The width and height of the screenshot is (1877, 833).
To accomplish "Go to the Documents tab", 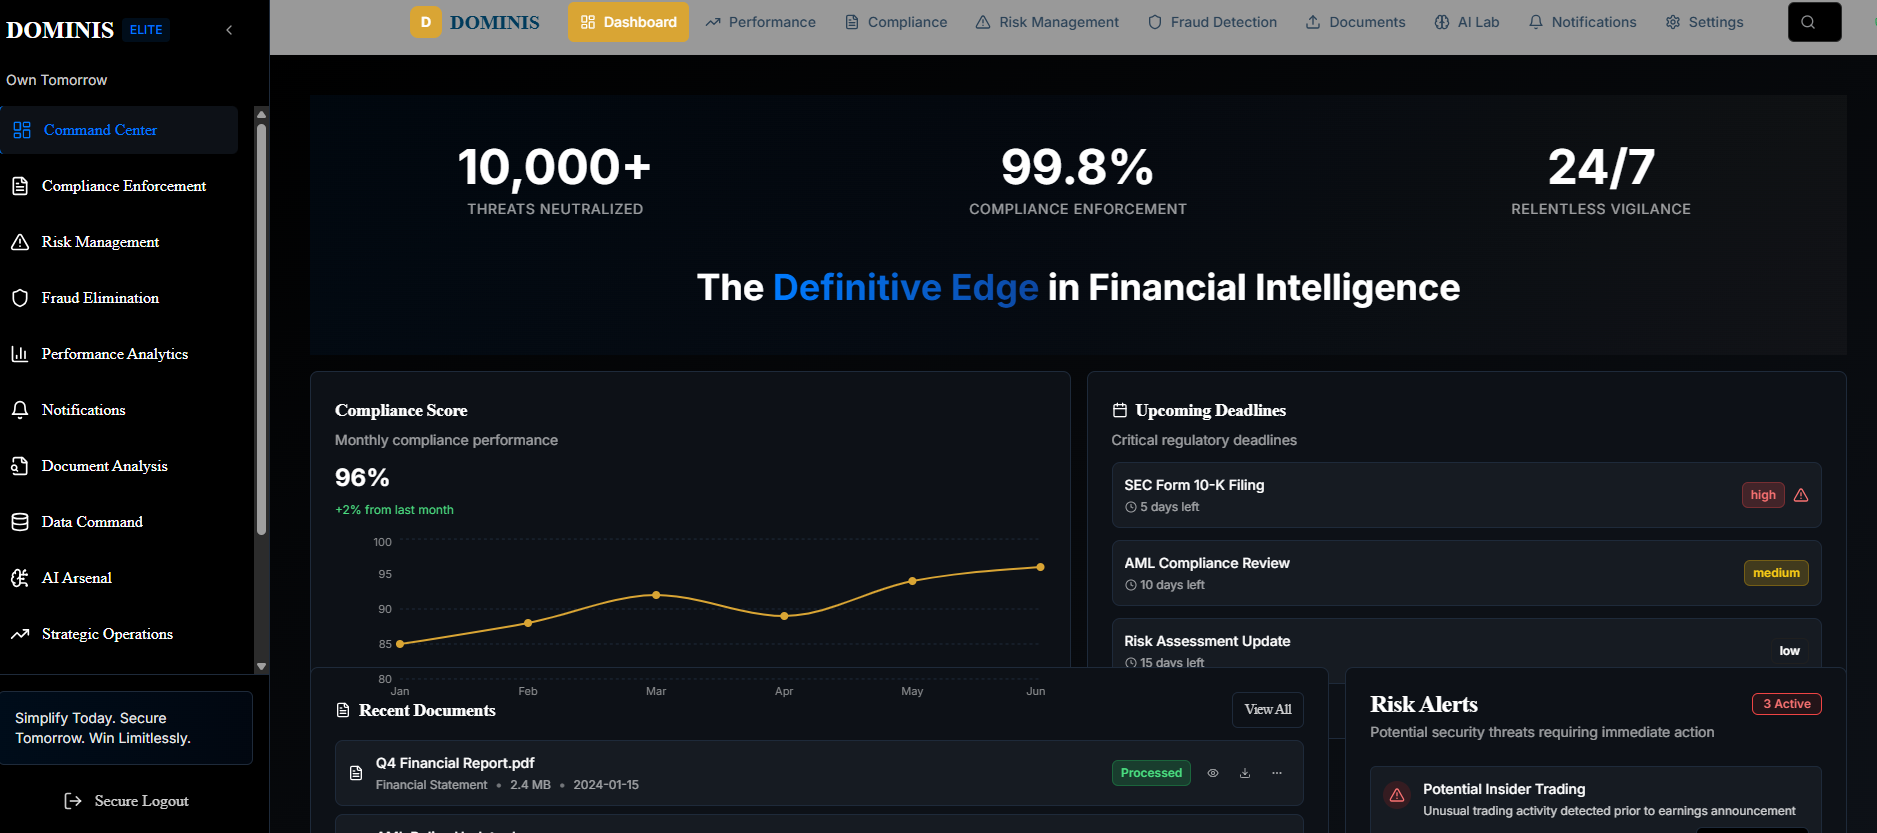I will click(x=1355, y=22).
